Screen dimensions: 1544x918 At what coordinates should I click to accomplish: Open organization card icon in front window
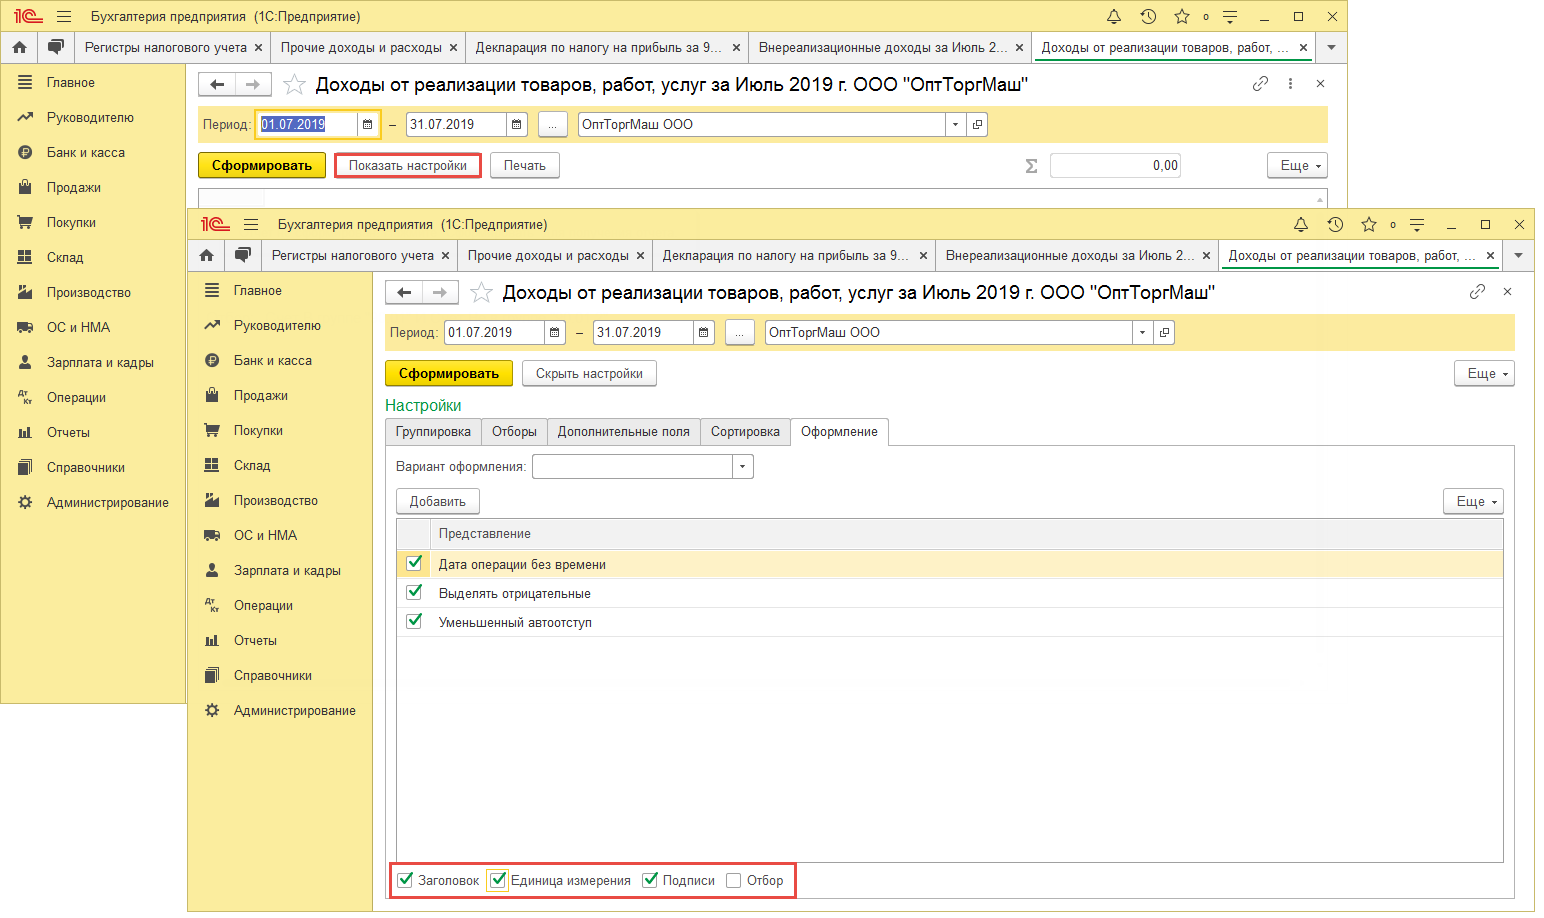pos(1164,333)
